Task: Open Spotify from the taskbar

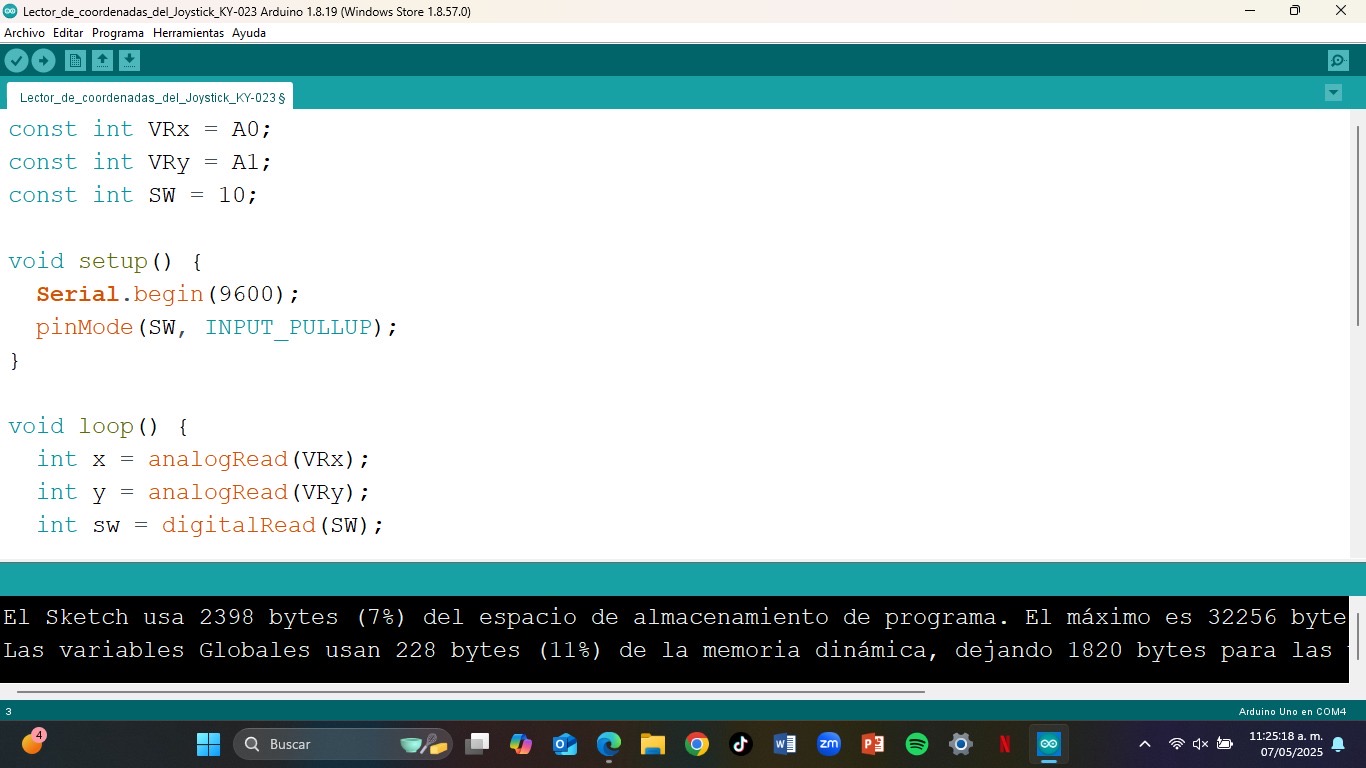Action: 917,744
